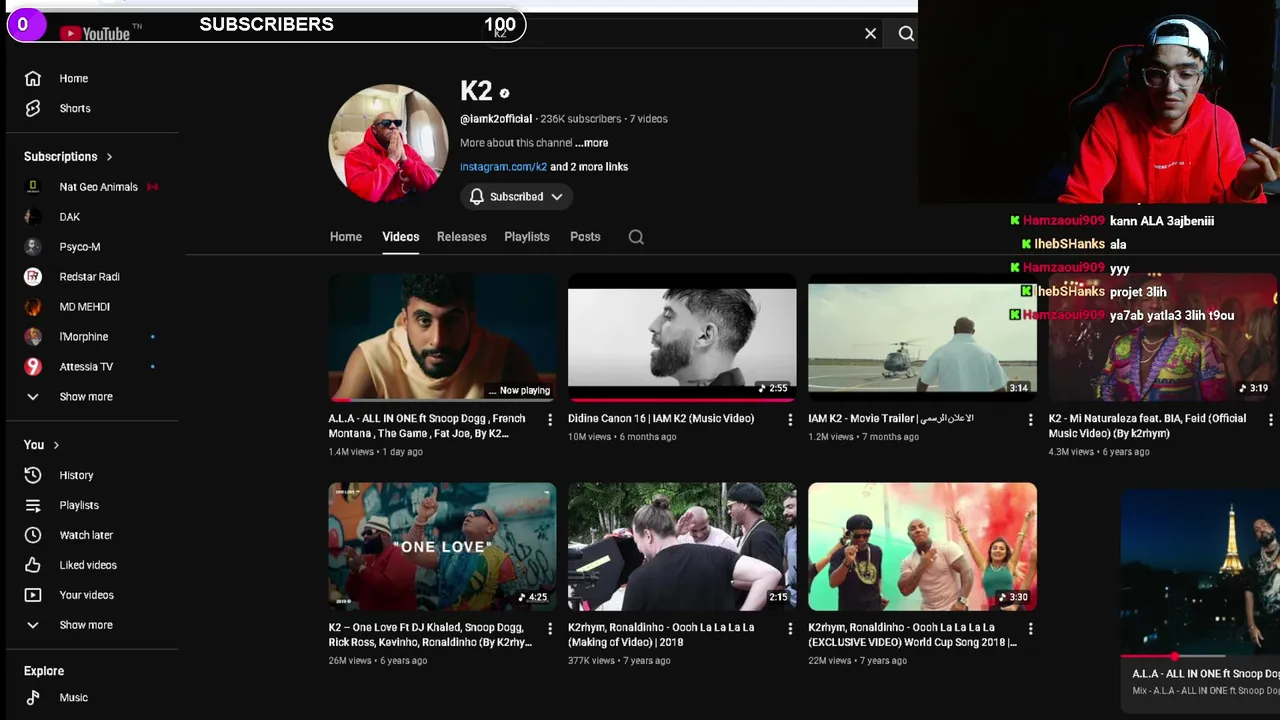This screenshot has height=720, width=1280.
Task: Open Didine Canon 16 video thumbnail
Action: point(682,337)
